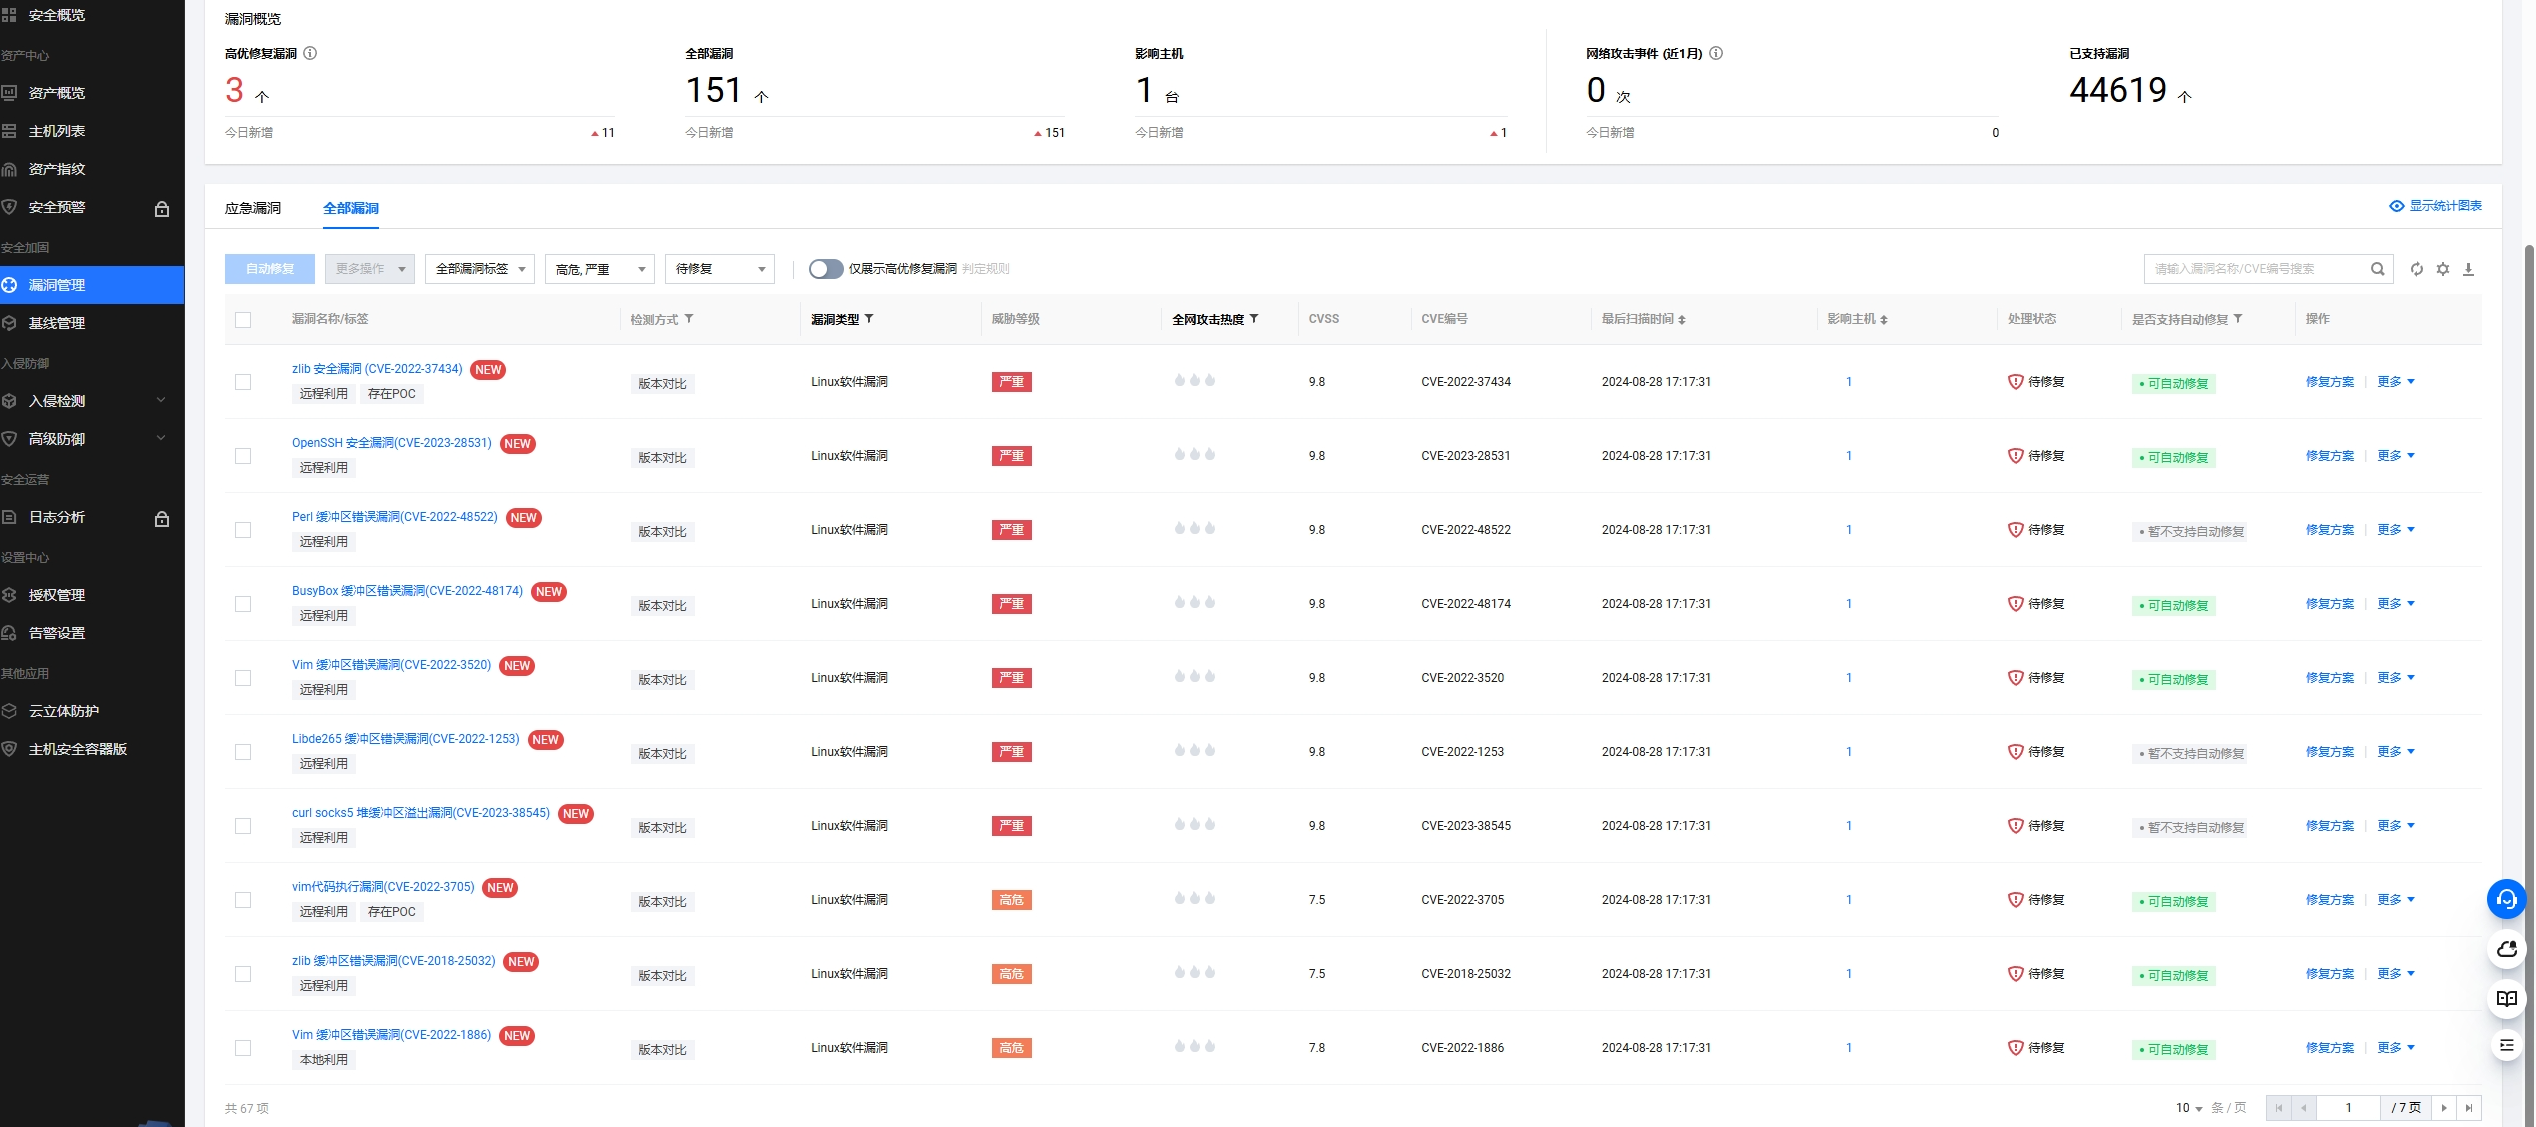
Task: Click the eye icon for 显示统计图表
Action: click(2397, 206)
